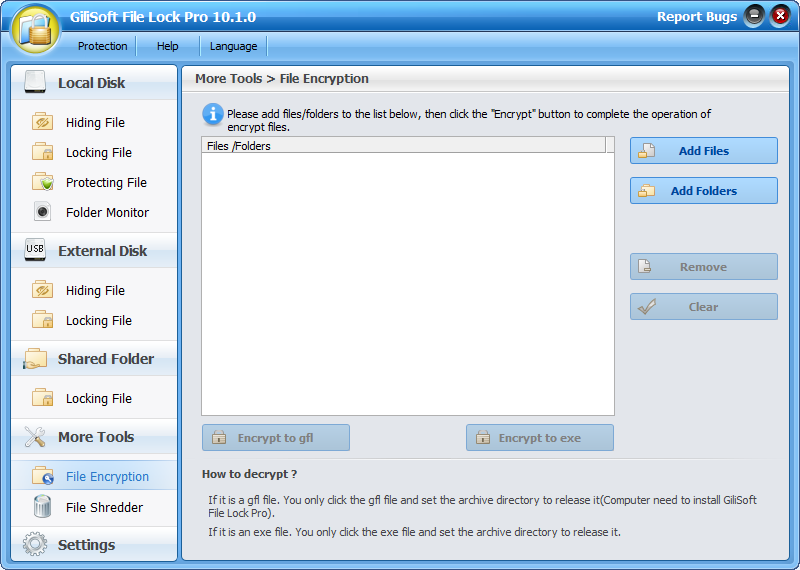Click the Clear button label
Image resolution: width=800 pixels, height=570 pixels.
point(703,307)
